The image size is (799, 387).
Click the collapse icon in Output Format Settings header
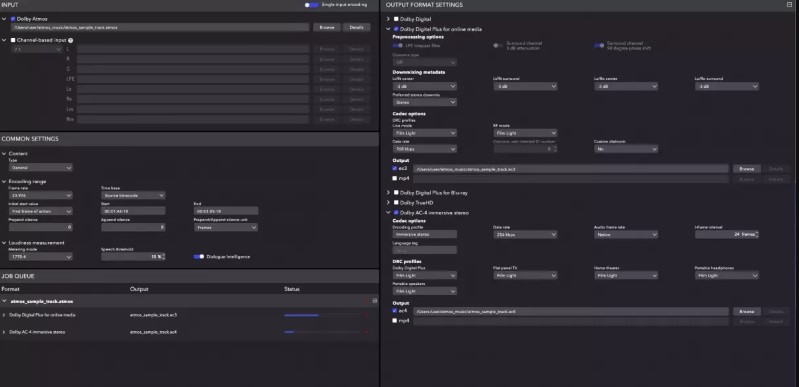coord(789,5)
